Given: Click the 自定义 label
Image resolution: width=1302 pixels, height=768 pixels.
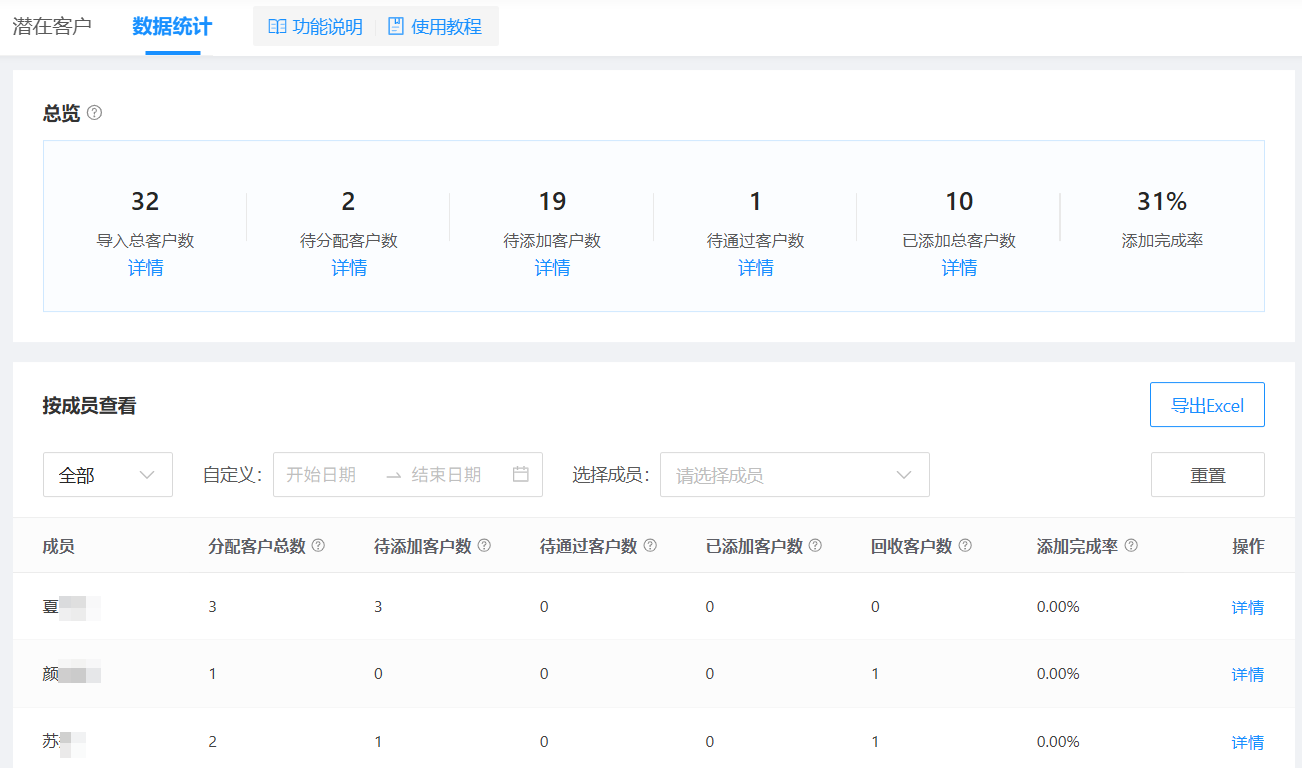Looking at the screenshot, I should (232, 475).
